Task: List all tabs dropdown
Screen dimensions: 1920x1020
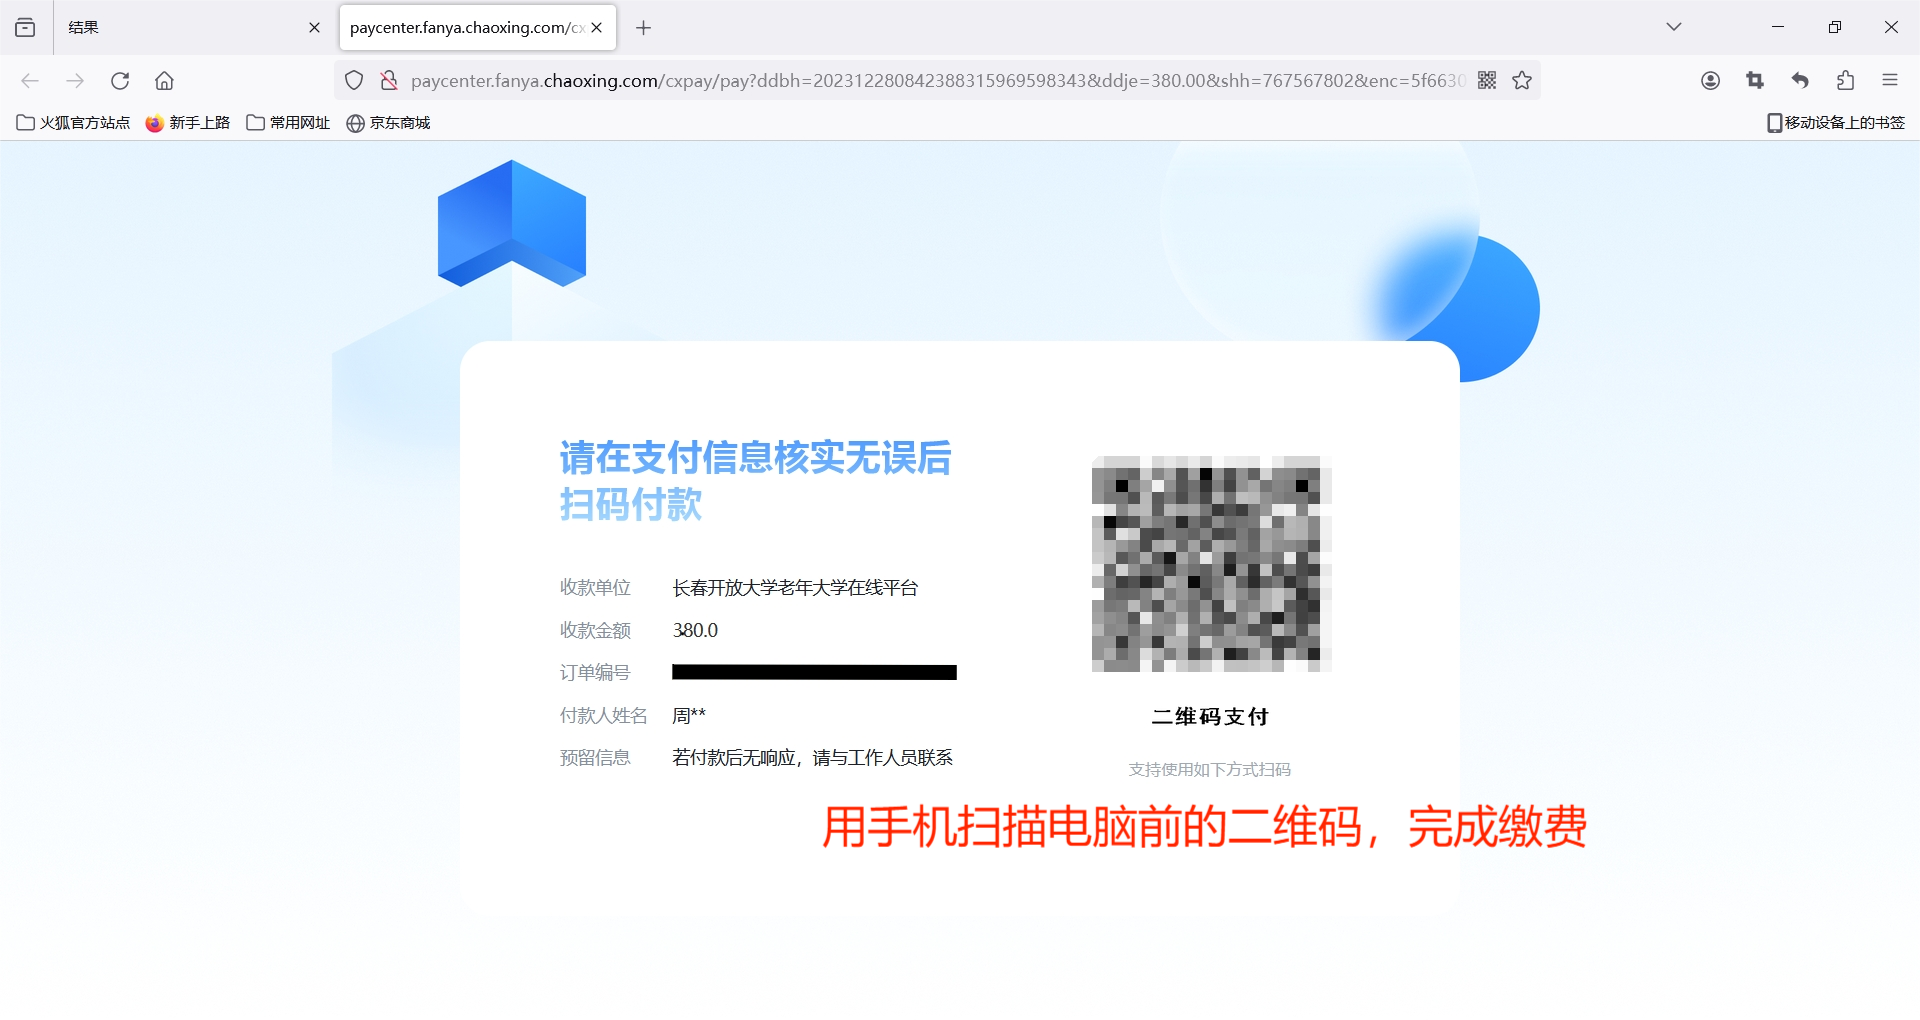Action: tap(1674, 27)
